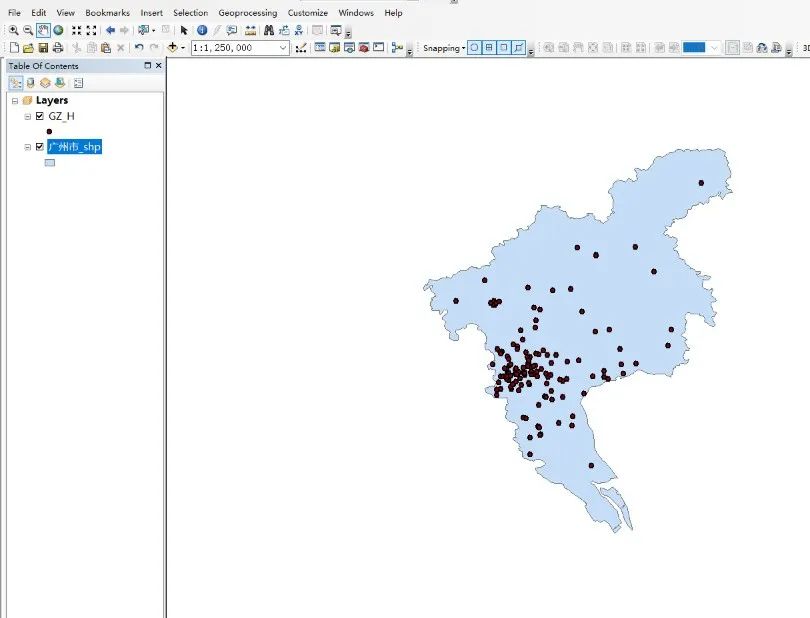Open the Snapping dropdown menu
This screenshot has width=810, height=618.
(x=463, y=48)
